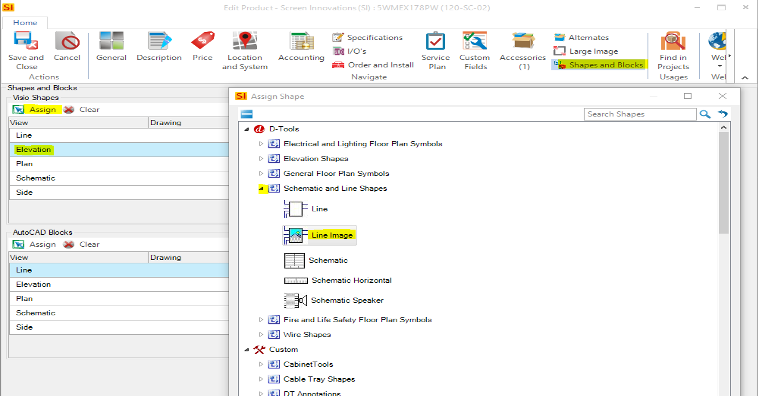Collapse the D-Tools tree node
The image size is (758, 396).
pos(247,129)
